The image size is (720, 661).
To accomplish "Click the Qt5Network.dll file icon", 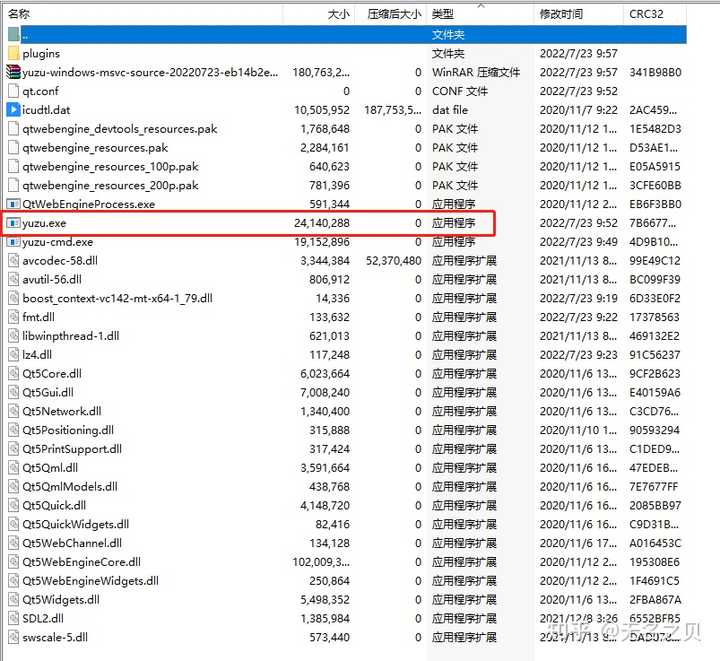I will click(x=14, y=411).
